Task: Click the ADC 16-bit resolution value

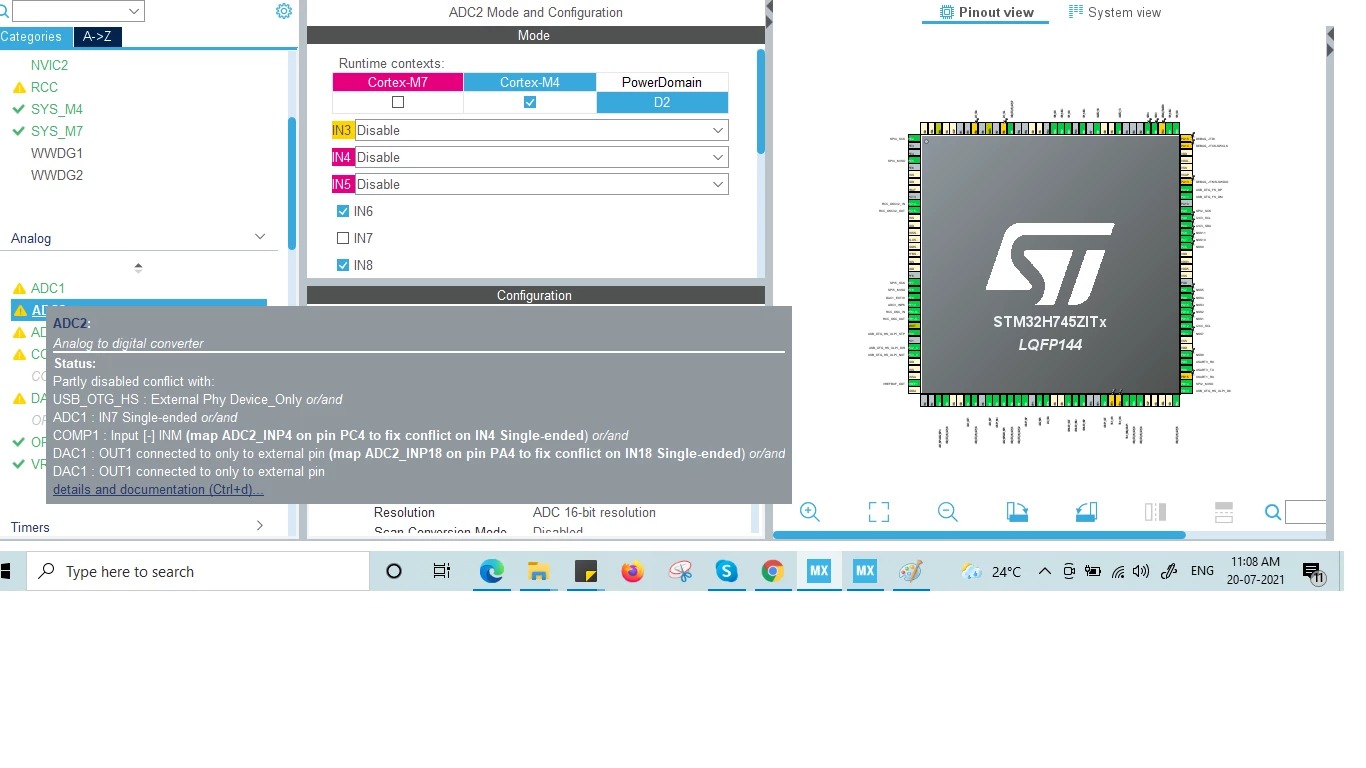Action: click(594, 512)
